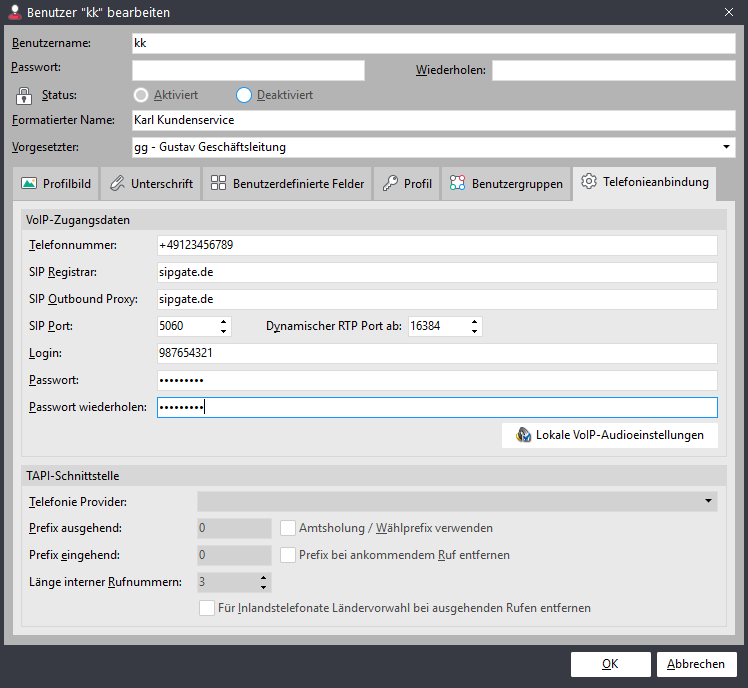Click the Prefix eingehend field
748x688 pixels.
point(234,555)
